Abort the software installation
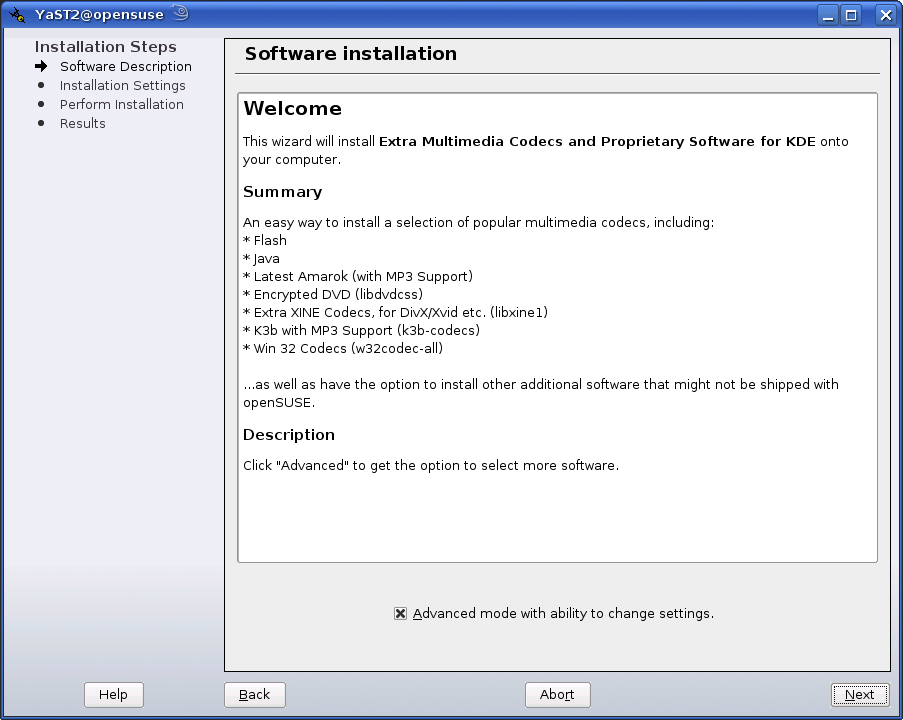 click(557, 695)
